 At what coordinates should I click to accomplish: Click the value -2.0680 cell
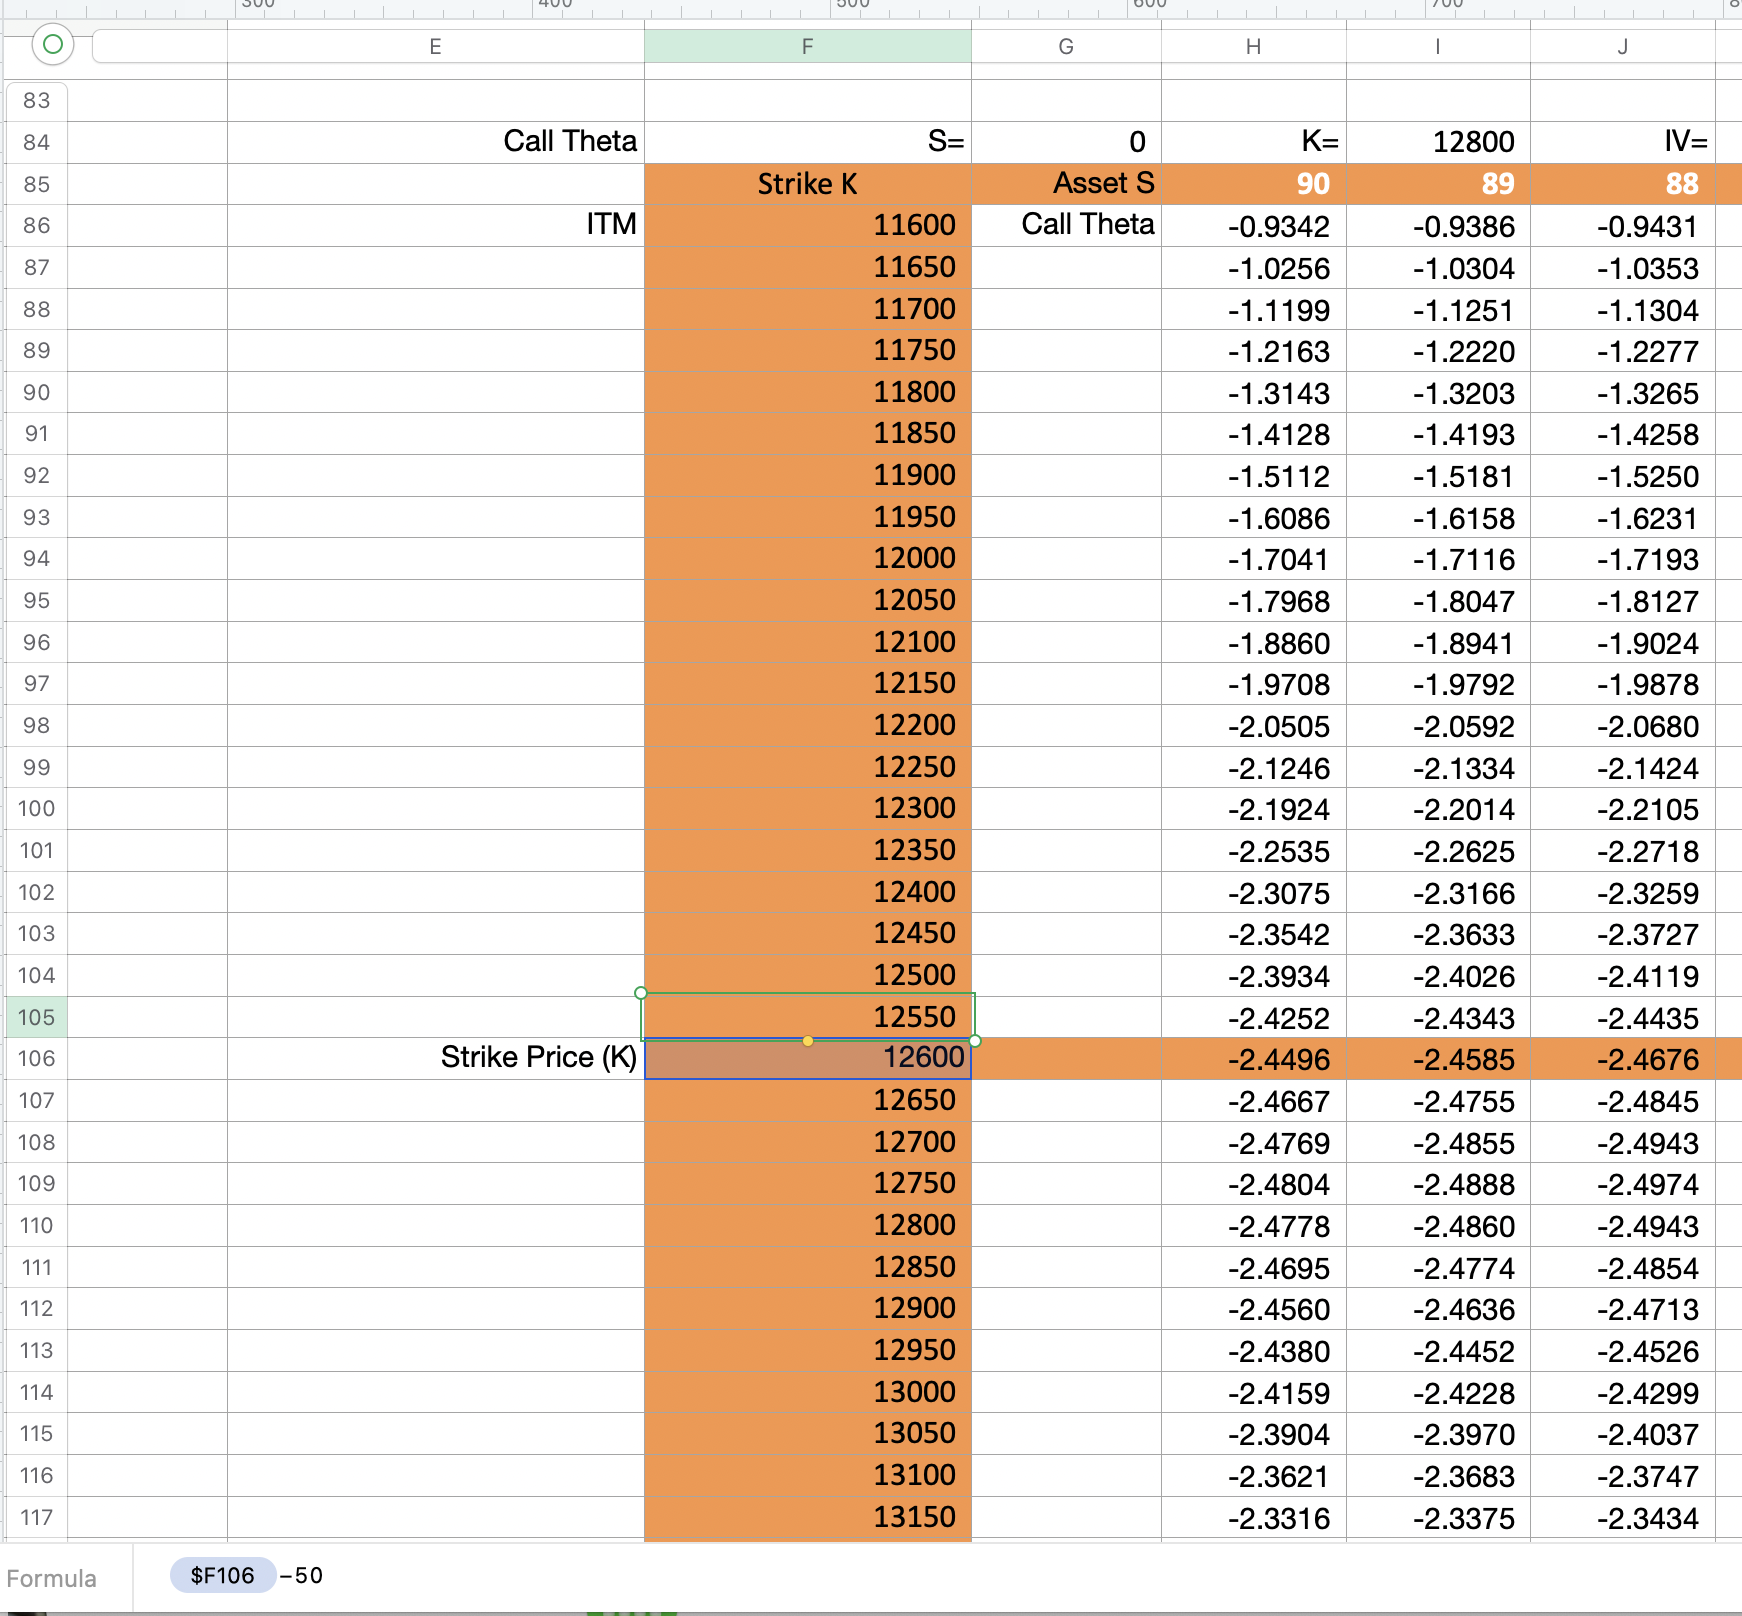click(1622, 726)
